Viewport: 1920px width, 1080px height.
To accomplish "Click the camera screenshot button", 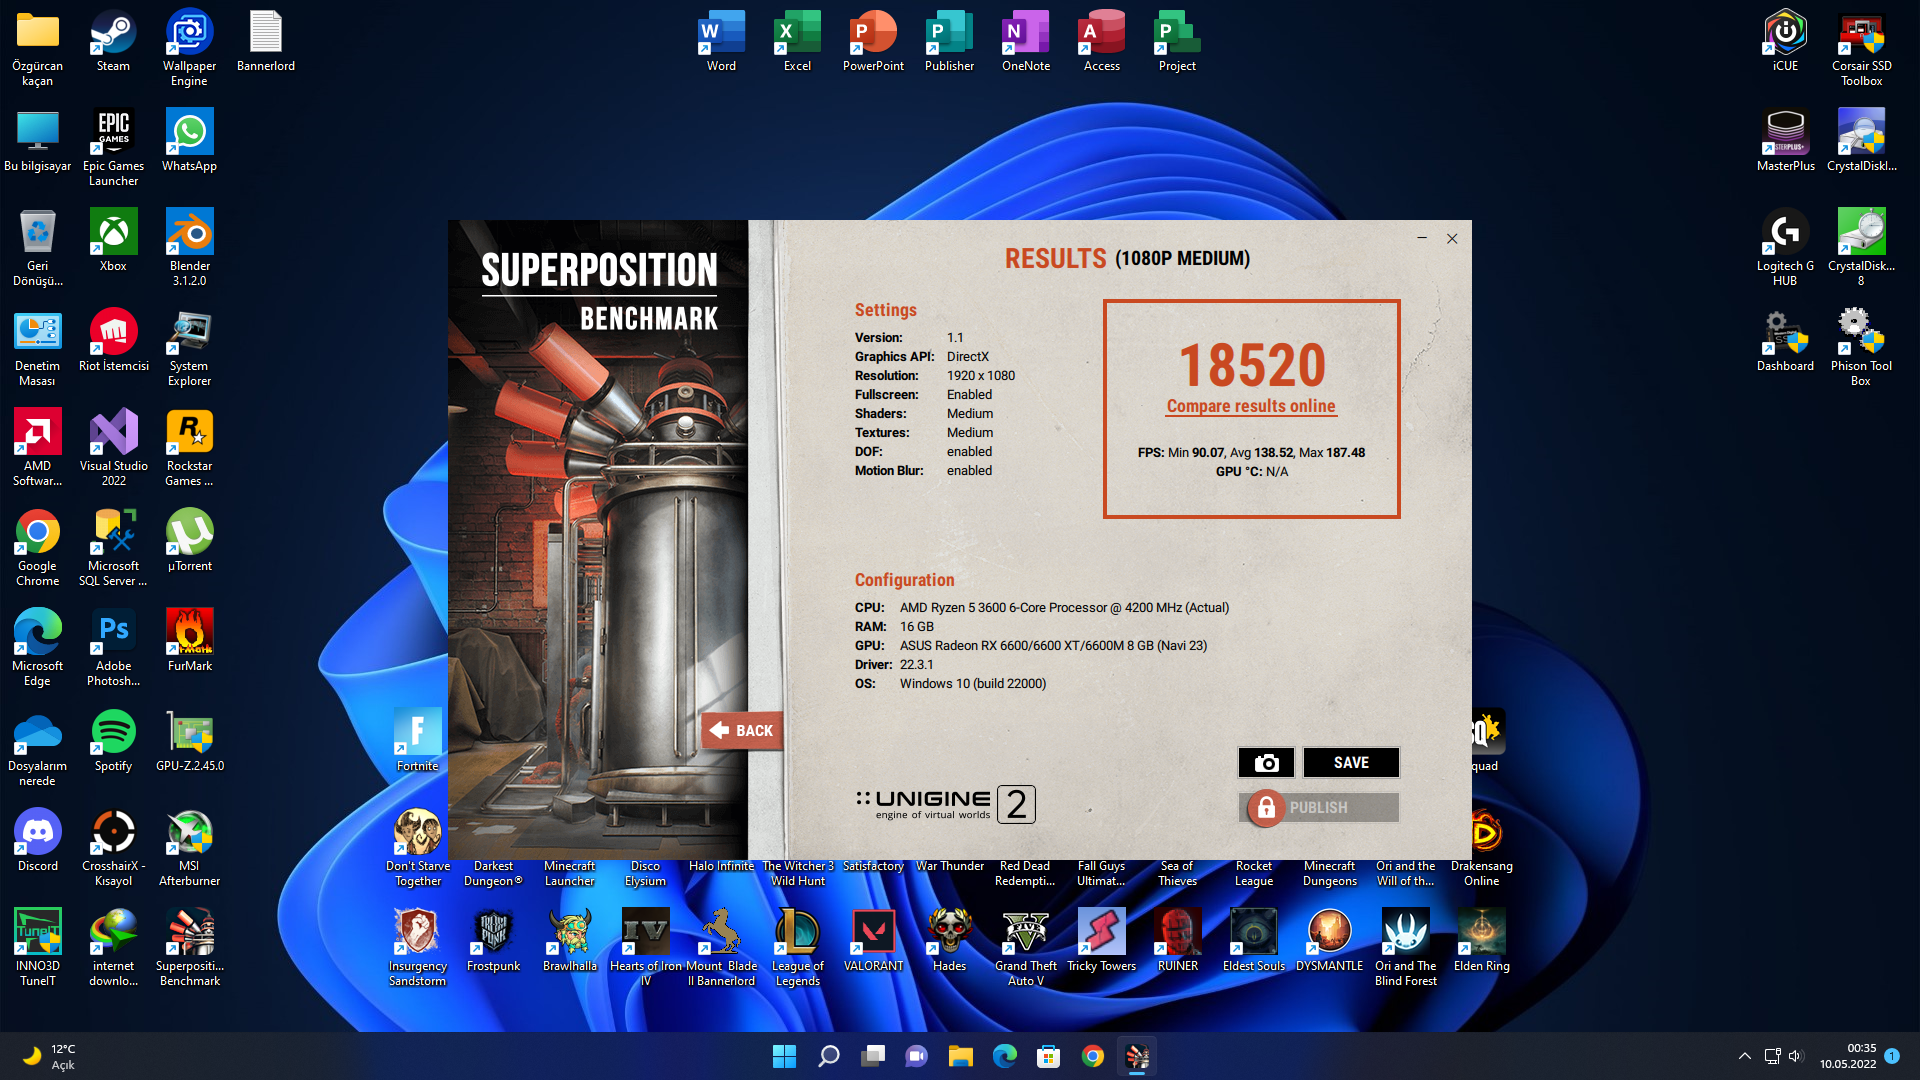I will (1266, 763).
